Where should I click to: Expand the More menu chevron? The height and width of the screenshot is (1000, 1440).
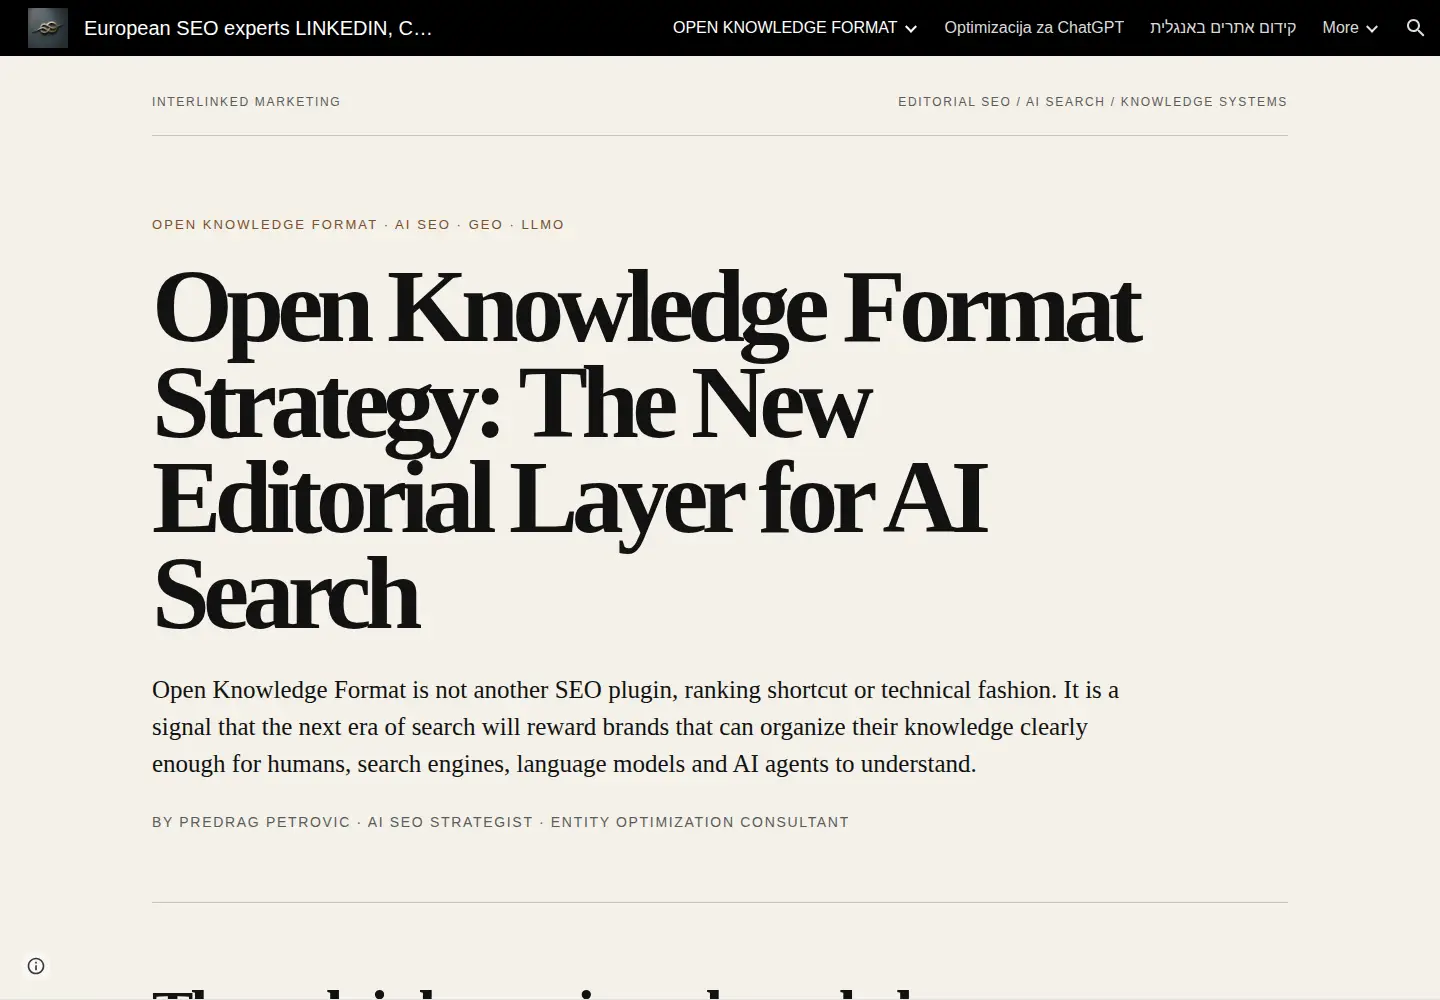1372,29
